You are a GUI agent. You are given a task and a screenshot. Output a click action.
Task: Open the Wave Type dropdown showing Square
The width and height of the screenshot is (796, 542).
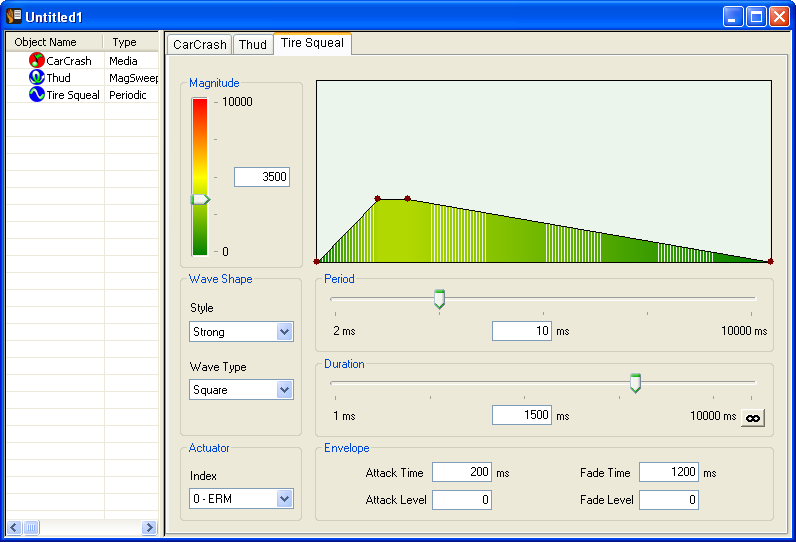[241, 390]
